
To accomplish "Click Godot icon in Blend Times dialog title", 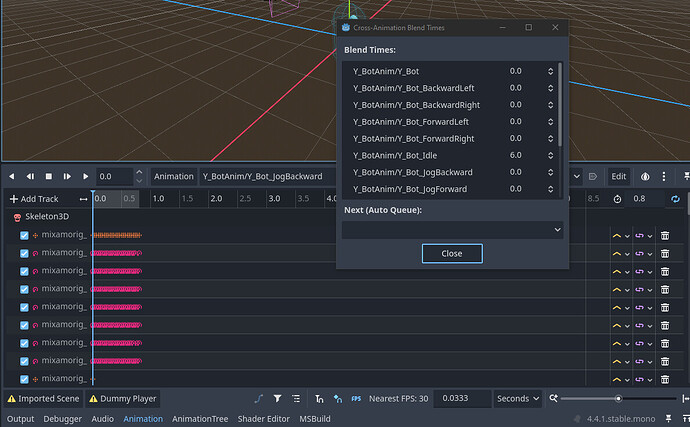I will tap(346, 27).
